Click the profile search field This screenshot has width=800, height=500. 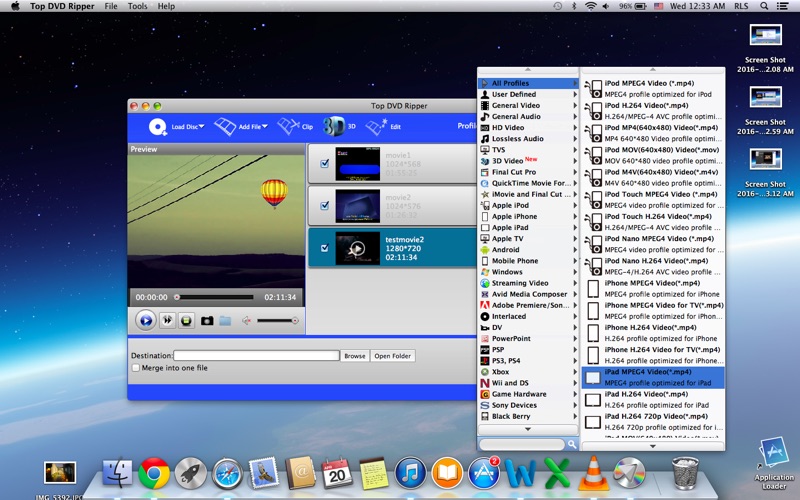[522, 444]
